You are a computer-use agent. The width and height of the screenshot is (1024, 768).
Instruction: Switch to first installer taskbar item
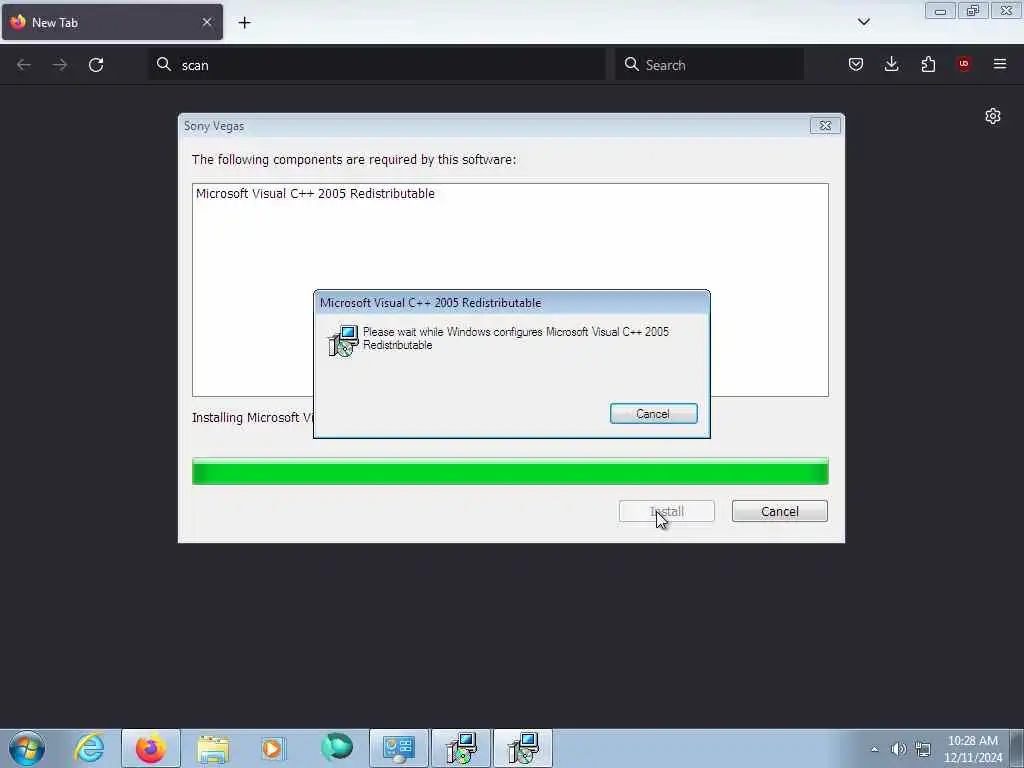point(460,748)
